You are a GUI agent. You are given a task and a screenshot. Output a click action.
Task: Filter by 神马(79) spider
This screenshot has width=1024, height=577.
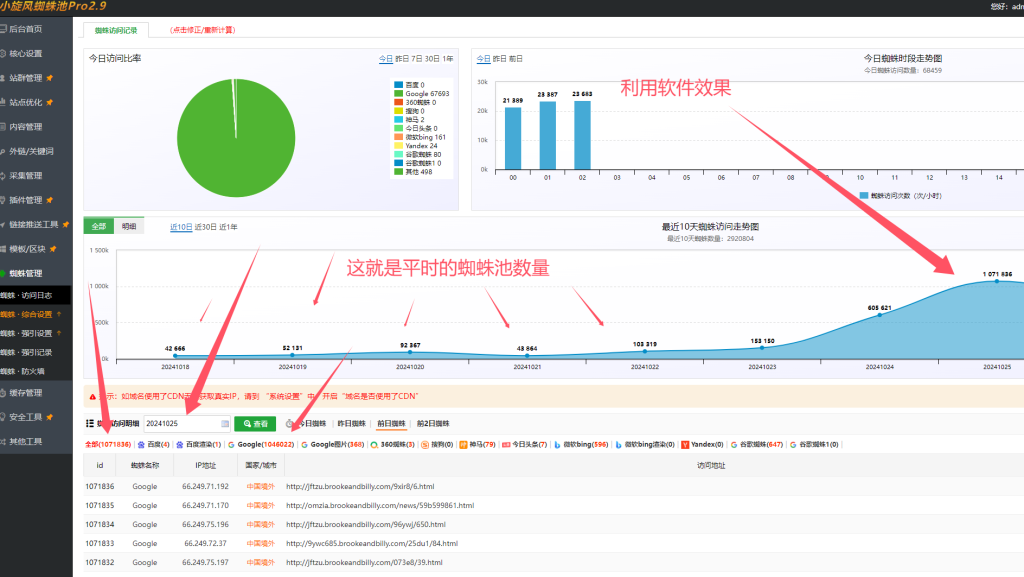(477, 444)
